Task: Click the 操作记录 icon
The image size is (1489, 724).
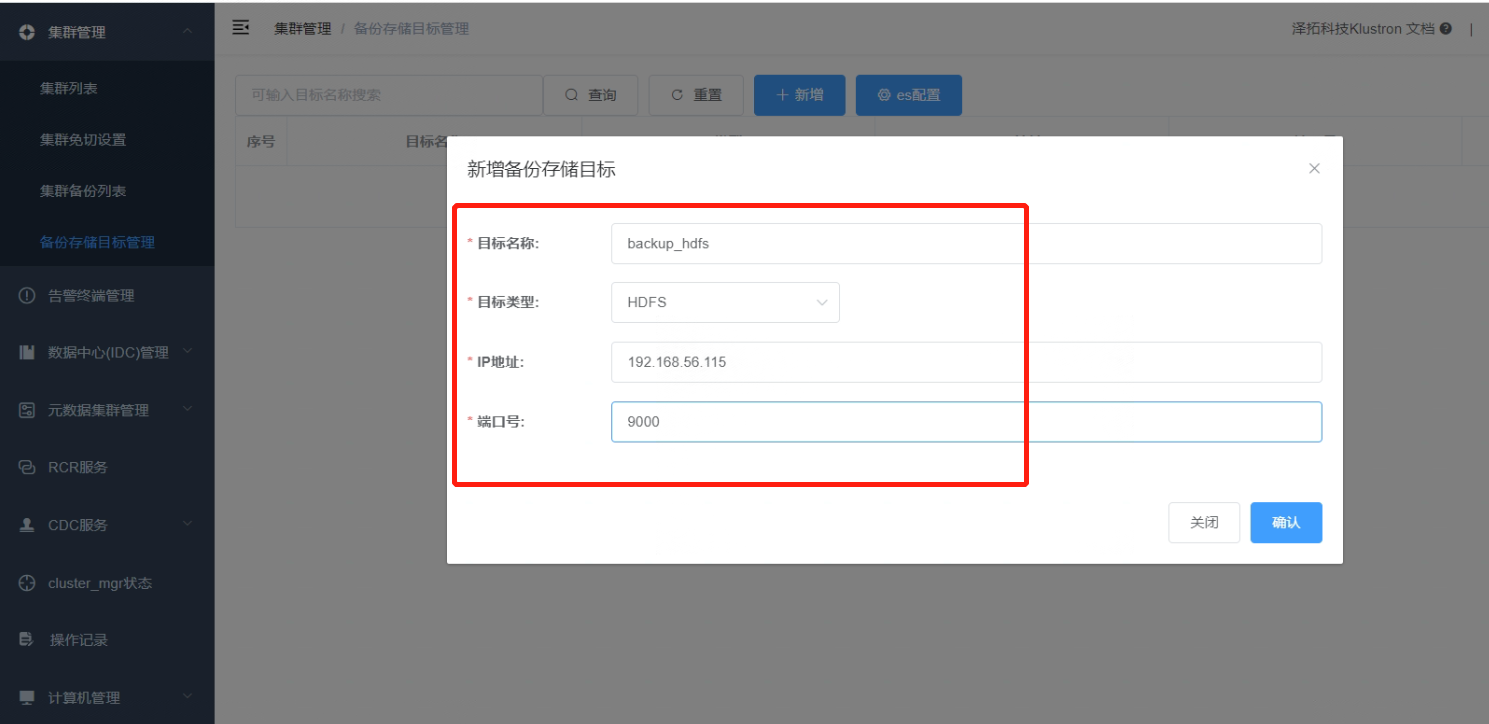Action: click(x=27, y=640)
